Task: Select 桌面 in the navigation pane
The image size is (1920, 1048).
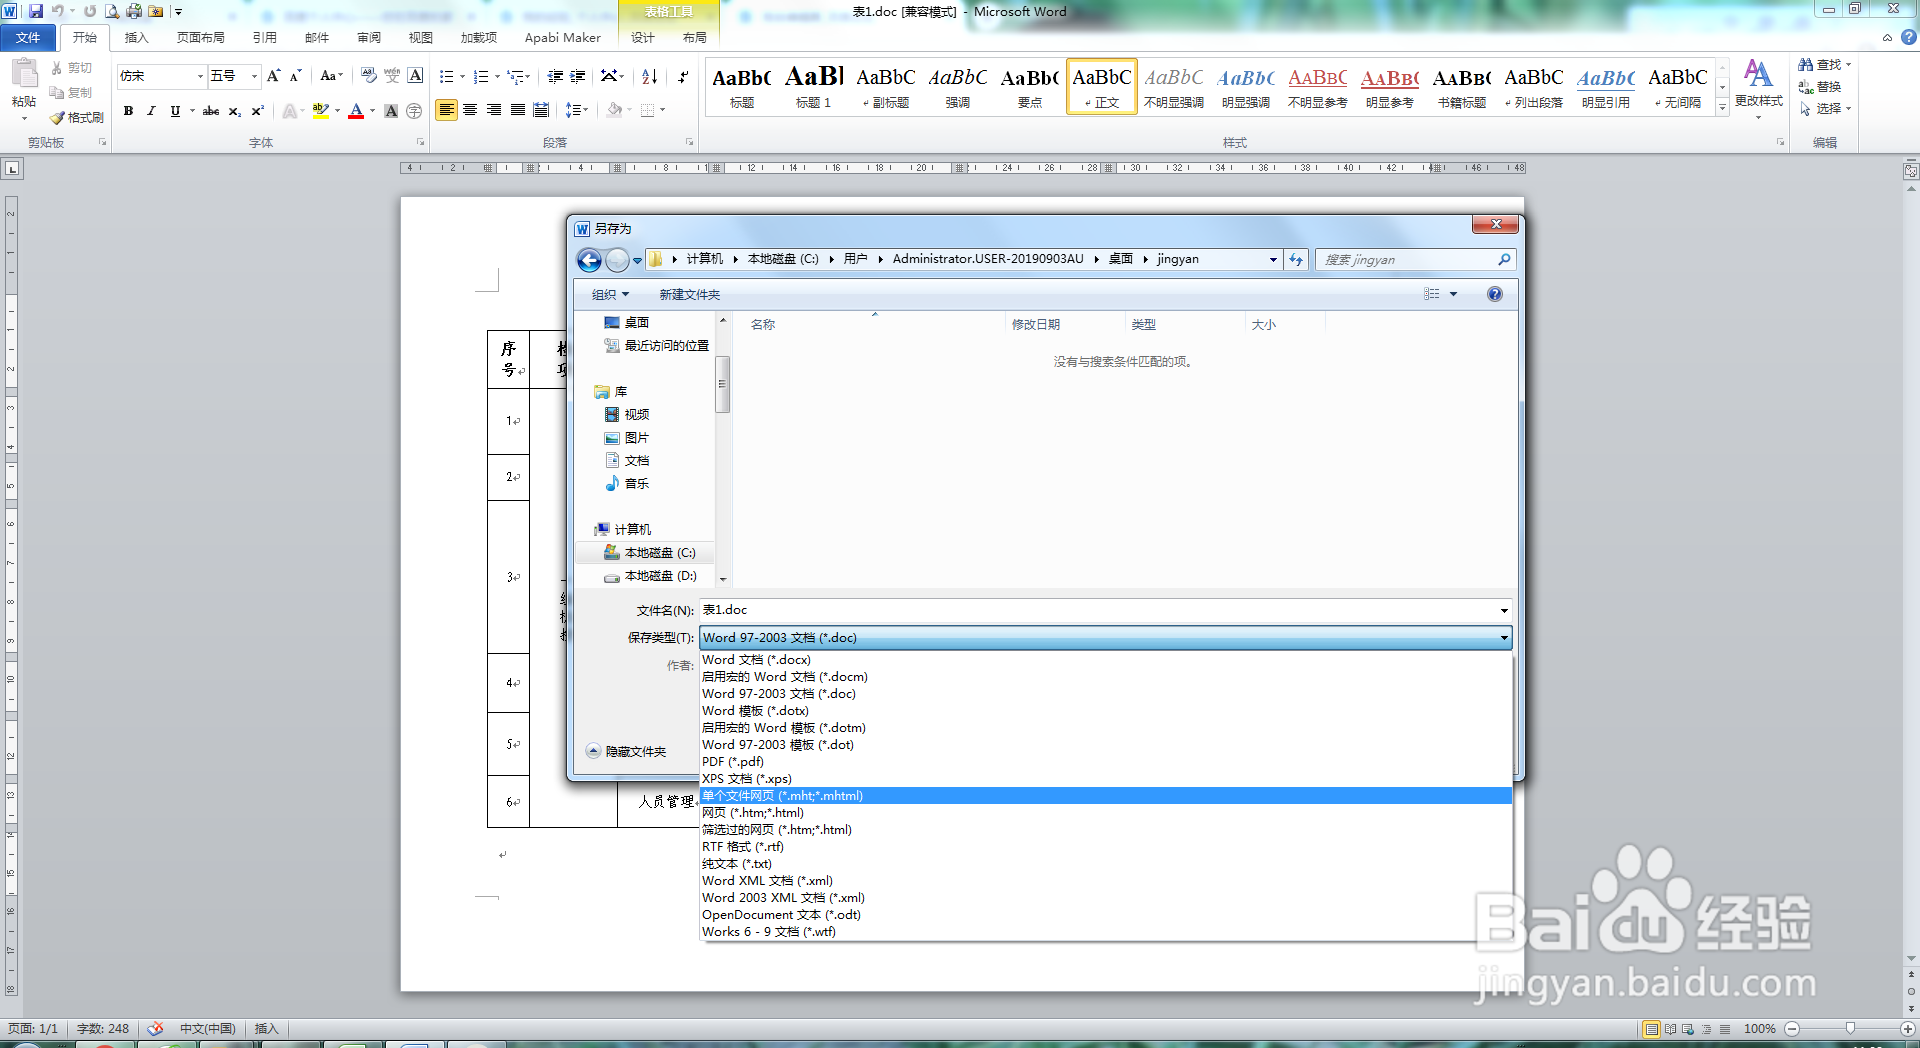Action: click(627, 322)
